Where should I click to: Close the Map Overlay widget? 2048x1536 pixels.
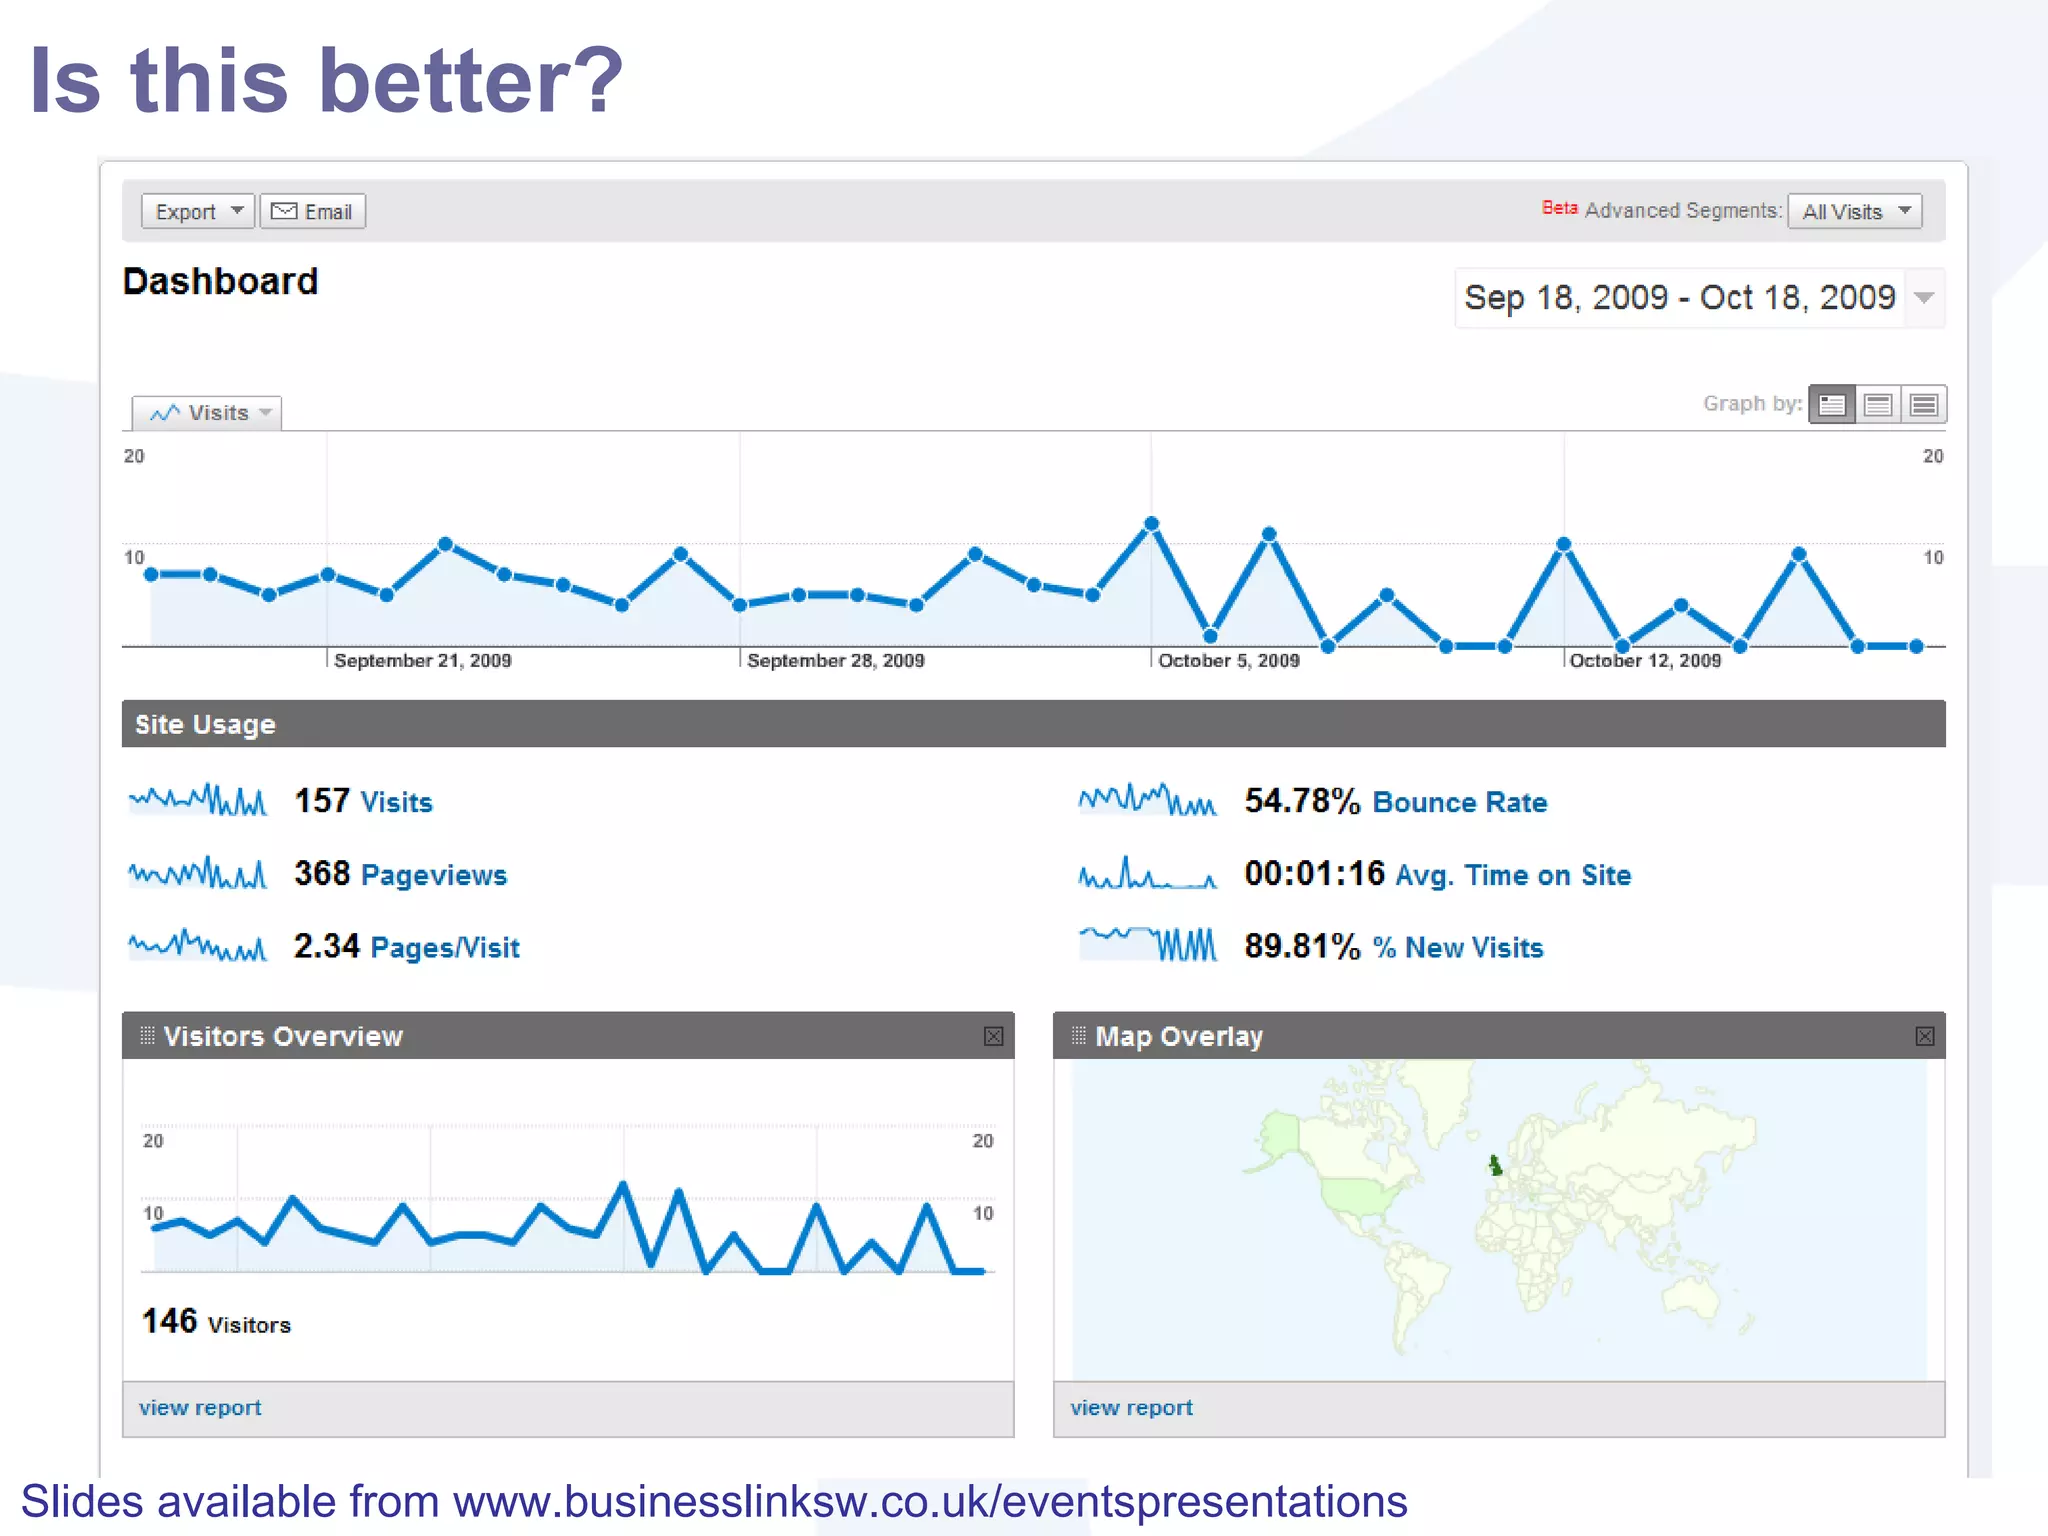coord(1925,1036)
